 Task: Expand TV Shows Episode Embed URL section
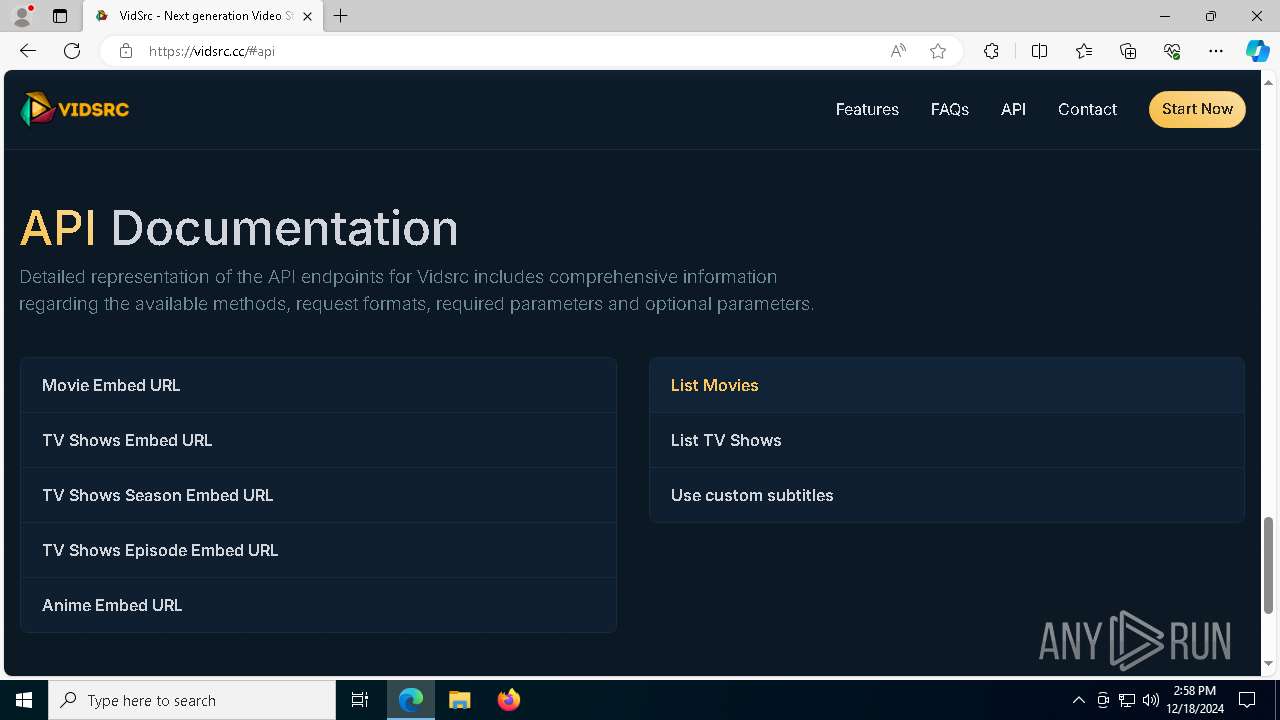click(x=318, y=550)
